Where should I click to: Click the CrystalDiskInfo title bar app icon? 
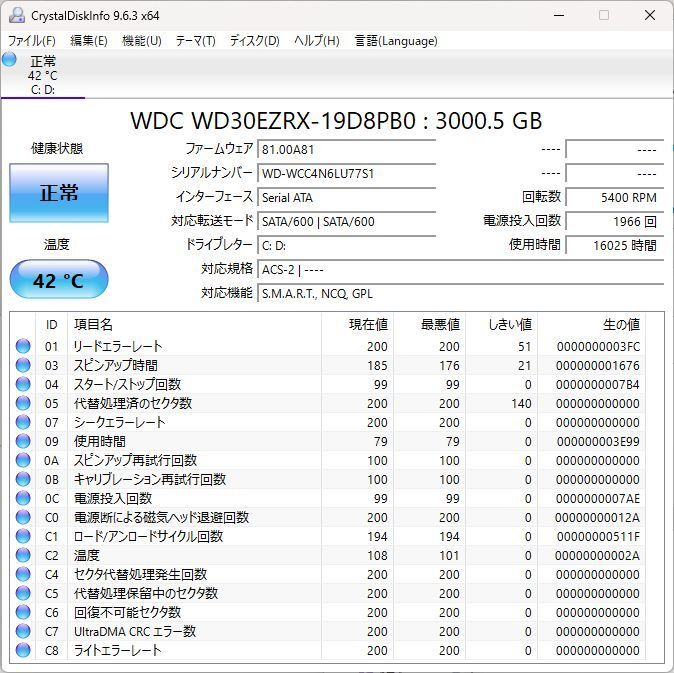pyautogui.click(x=17, y=15)
